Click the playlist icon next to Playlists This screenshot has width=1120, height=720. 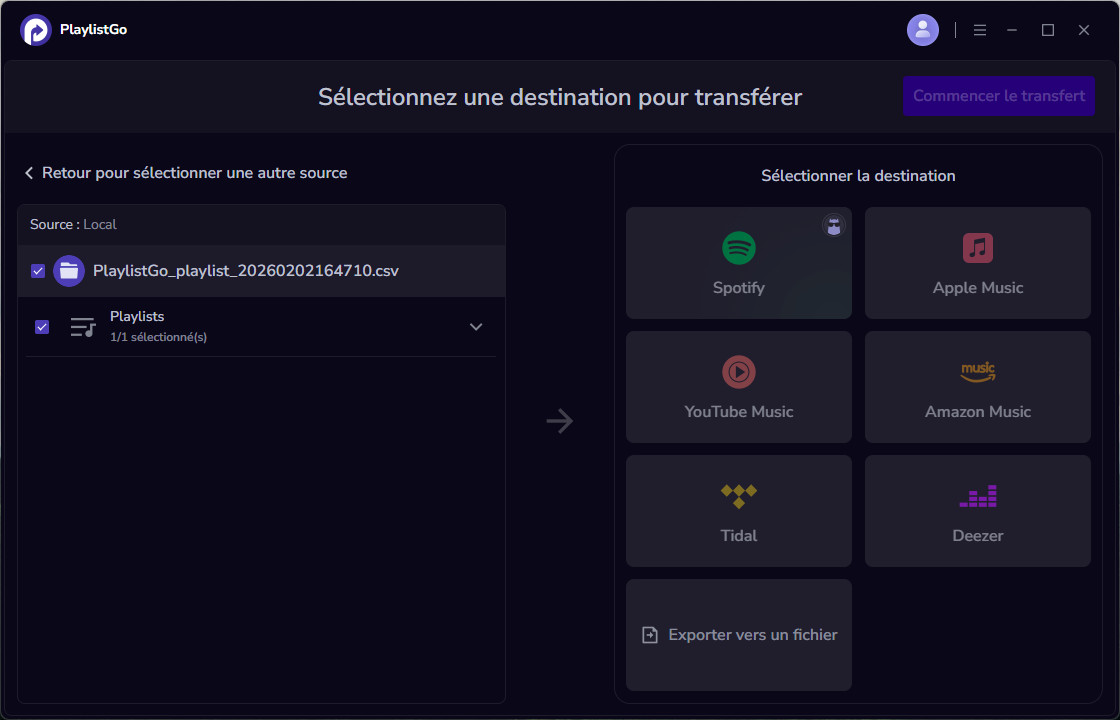tap(84, 326)
